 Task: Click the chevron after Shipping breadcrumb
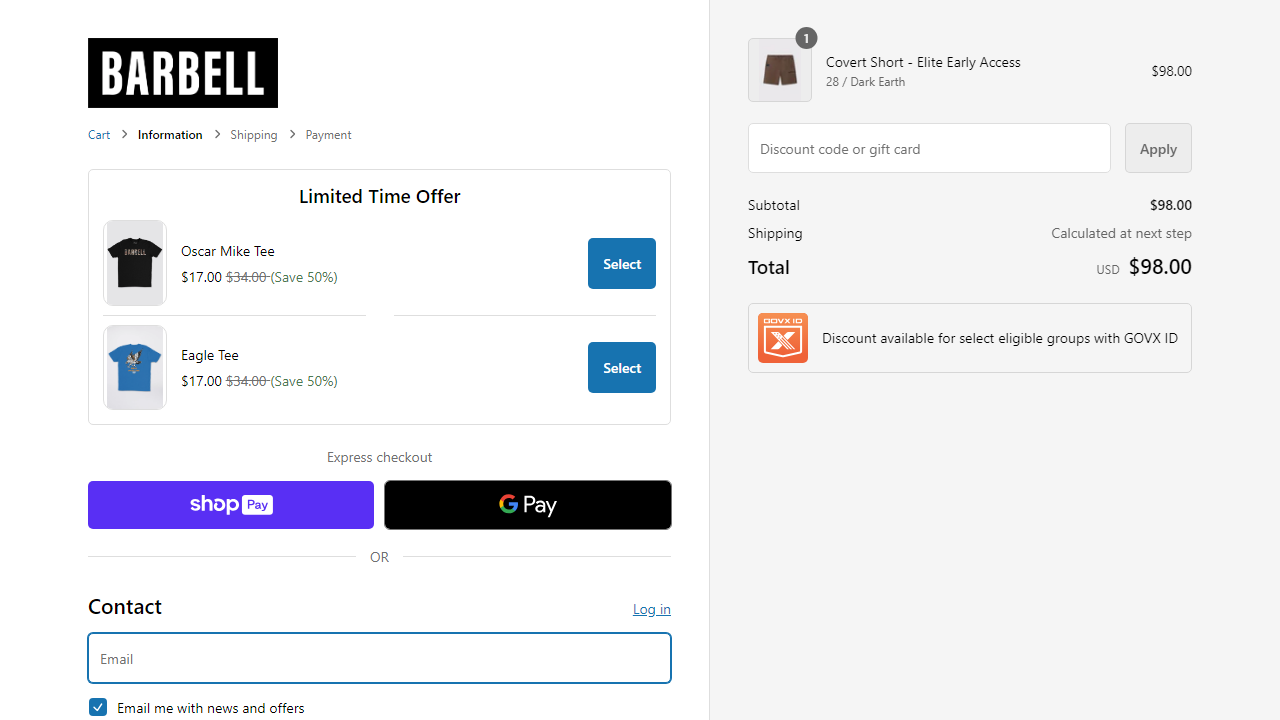293,134
